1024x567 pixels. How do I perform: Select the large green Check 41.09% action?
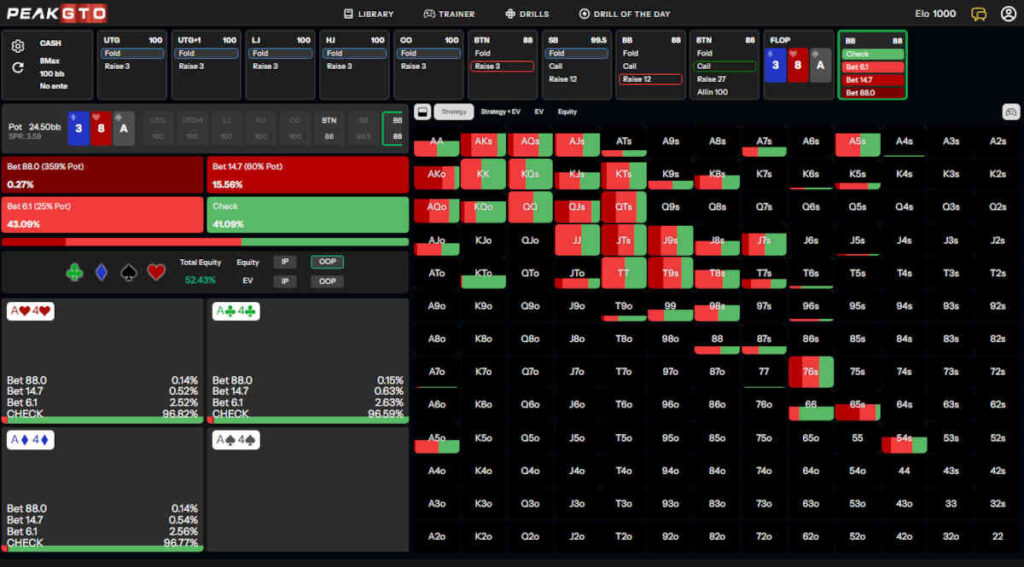[x=308, y=215]
